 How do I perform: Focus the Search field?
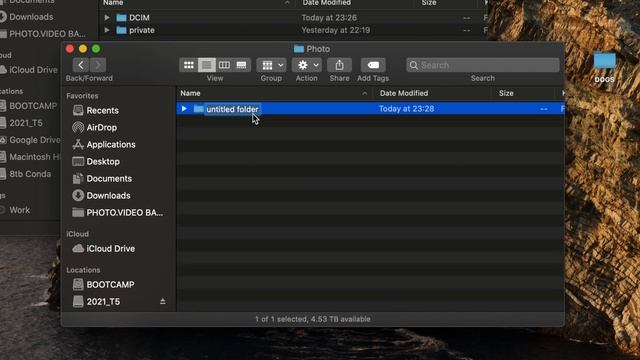(x=483, y=65)
